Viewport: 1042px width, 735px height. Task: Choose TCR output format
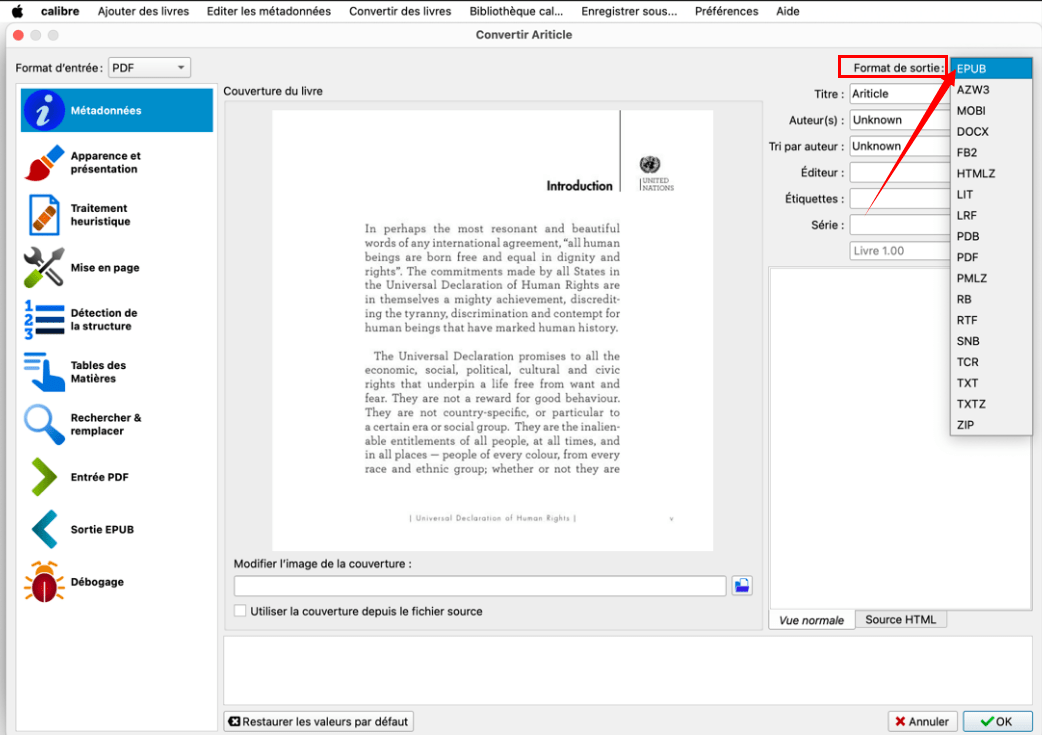[x=991, y=362]
